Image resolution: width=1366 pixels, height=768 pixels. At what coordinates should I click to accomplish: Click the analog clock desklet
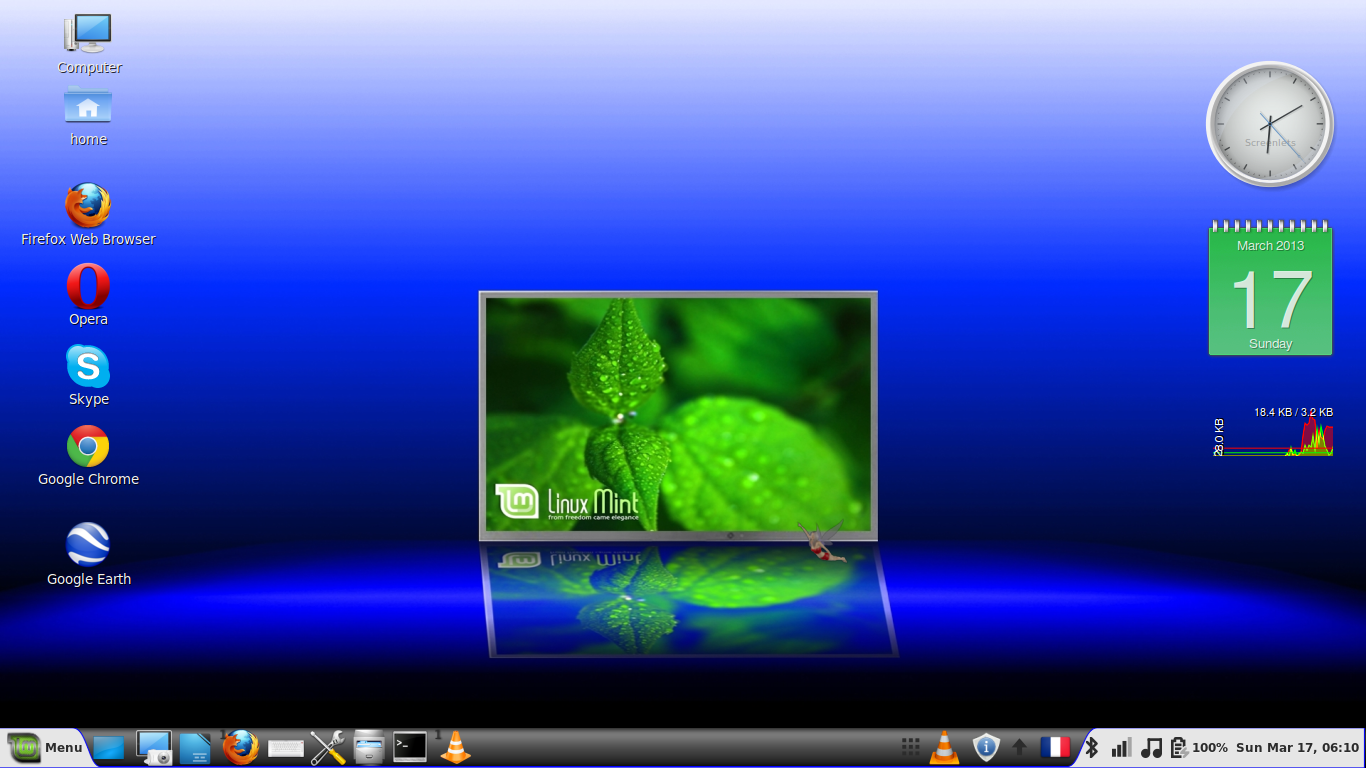(x=1270, y=124)
